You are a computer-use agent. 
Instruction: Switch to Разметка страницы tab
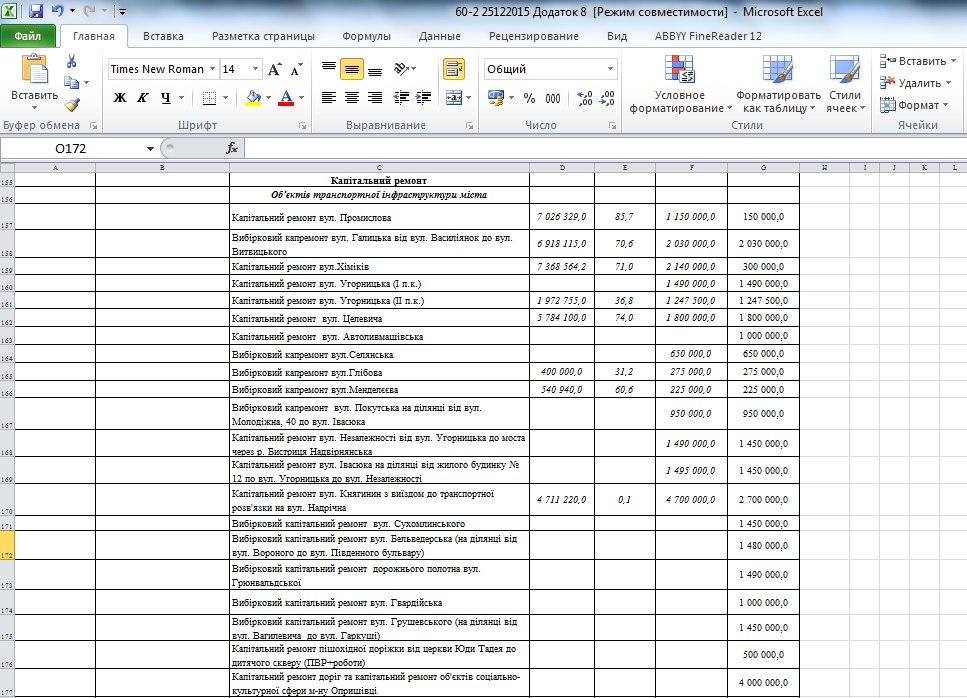[263, 36]
